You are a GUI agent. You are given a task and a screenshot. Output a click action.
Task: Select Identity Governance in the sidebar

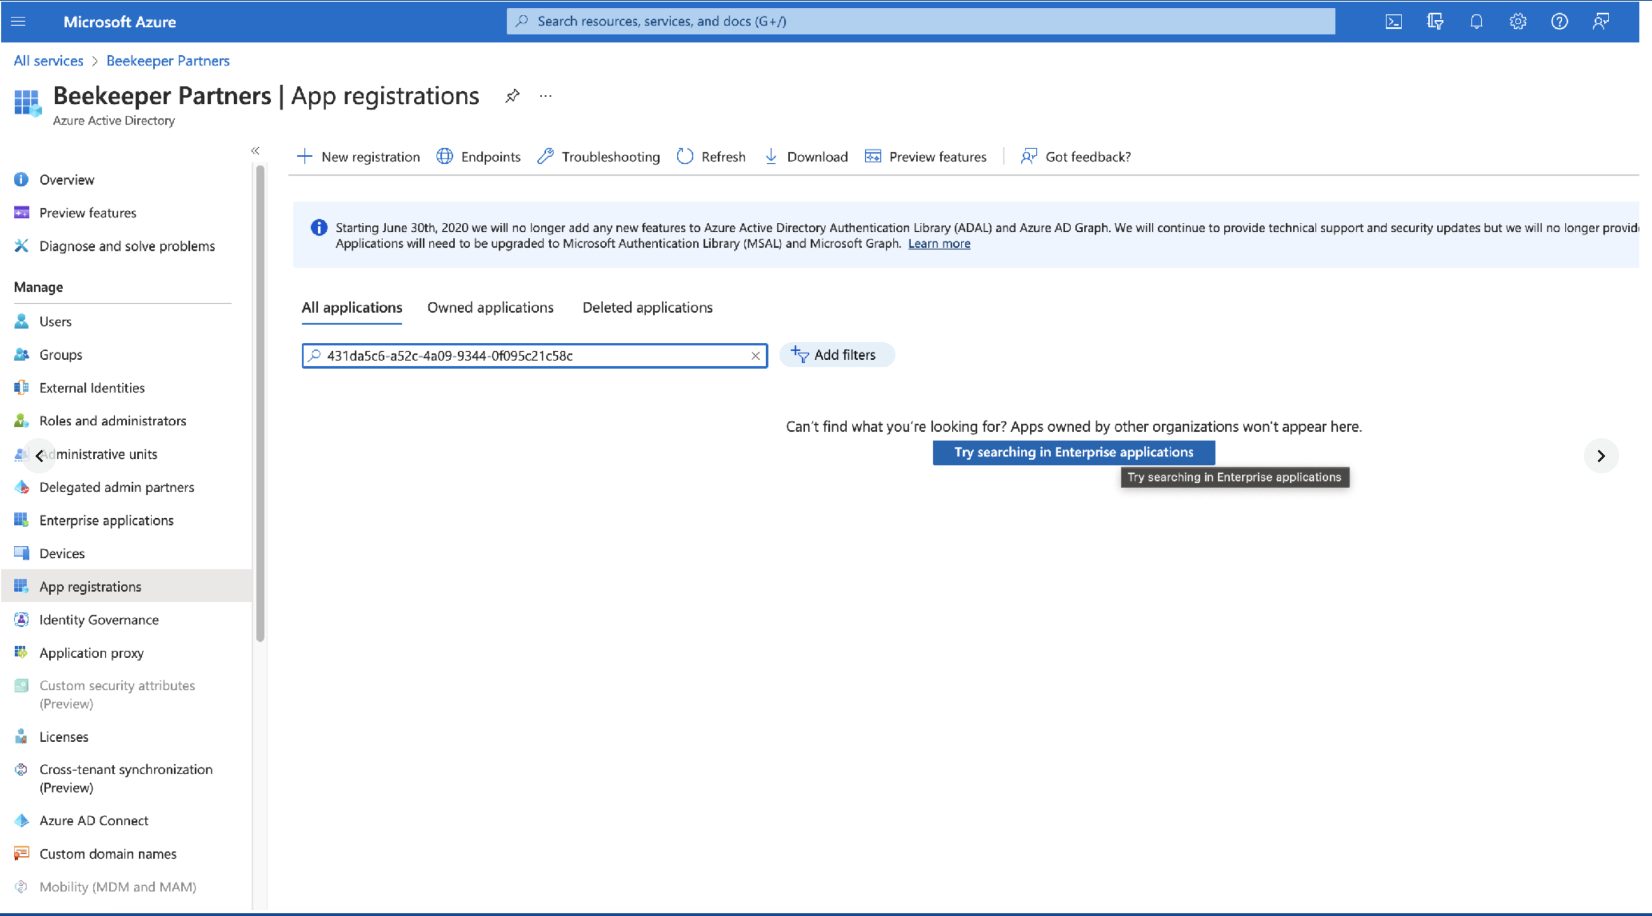click(x=98, y=619)
